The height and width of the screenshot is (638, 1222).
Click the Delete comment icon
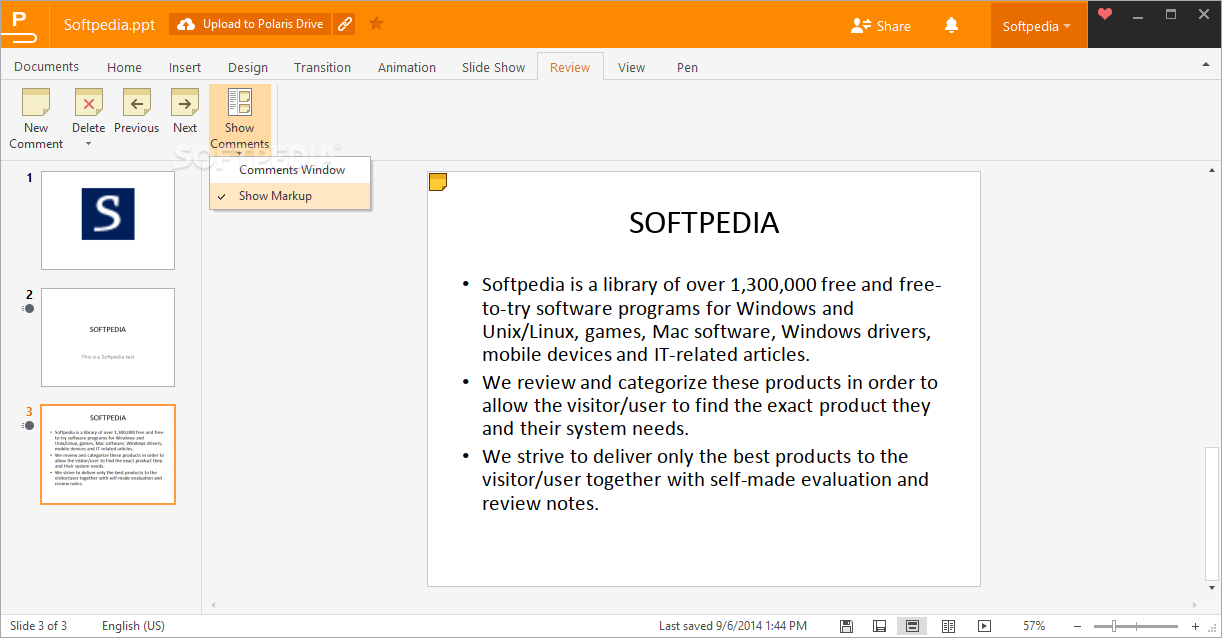pos(88,103)
